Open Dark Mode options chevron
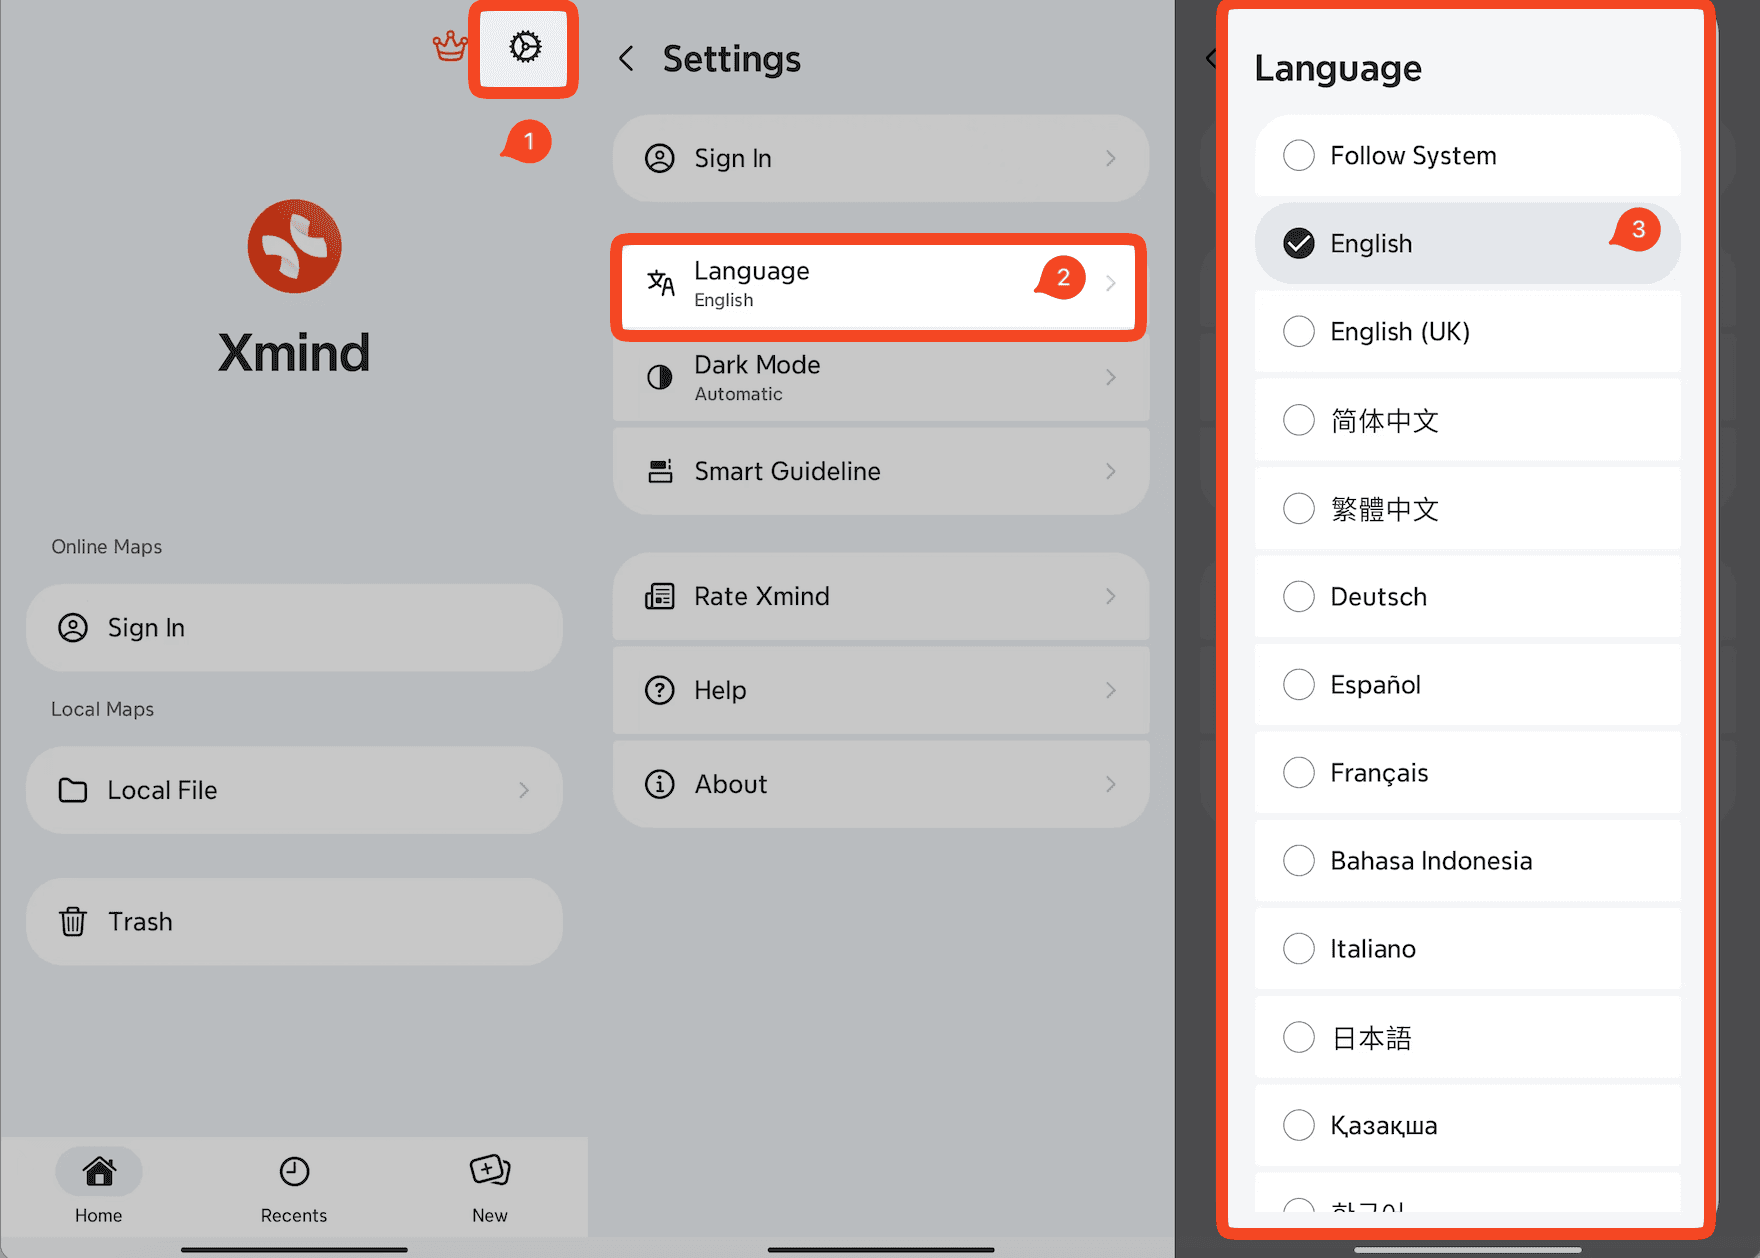 click(x=1111, y=377)
